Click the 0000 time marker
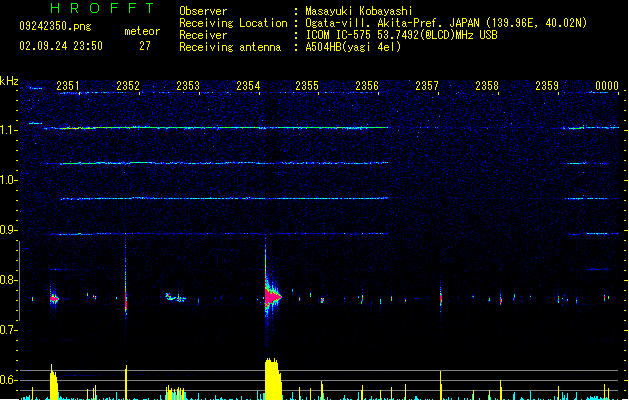629x400 pixels. click(607, 86)
